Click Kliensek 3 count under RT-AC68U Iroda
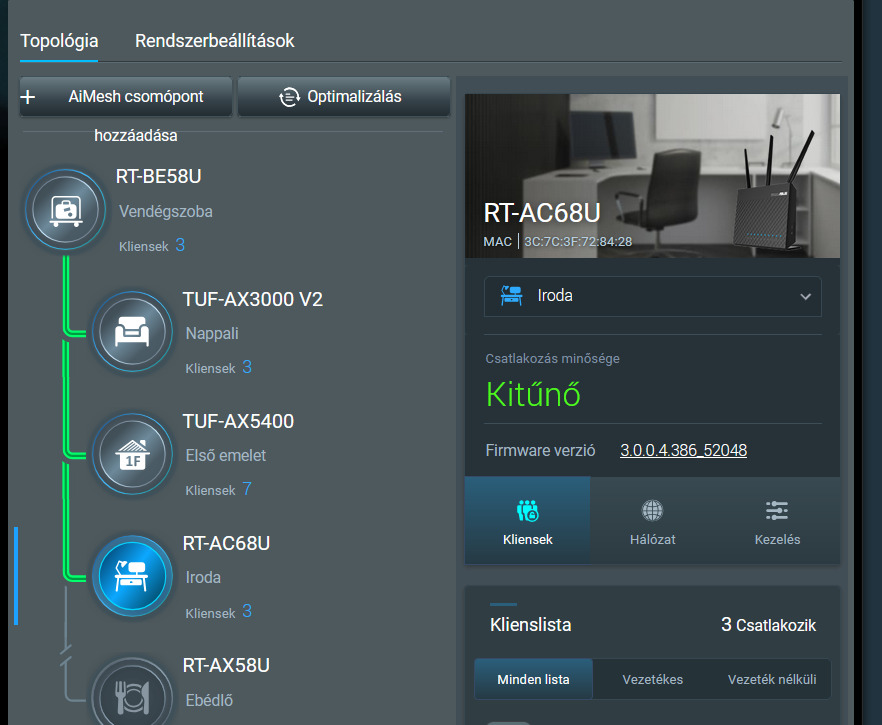 (218, 611)
